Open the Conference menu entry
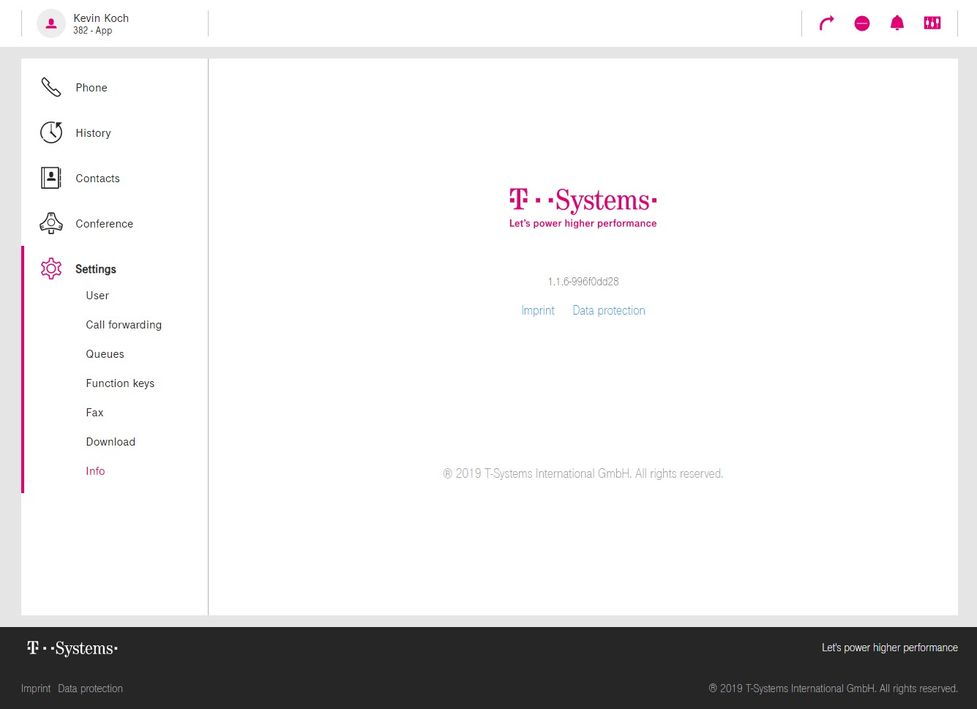Image resolution: width=977 pixels, height=709 pixels. (104, 224)
